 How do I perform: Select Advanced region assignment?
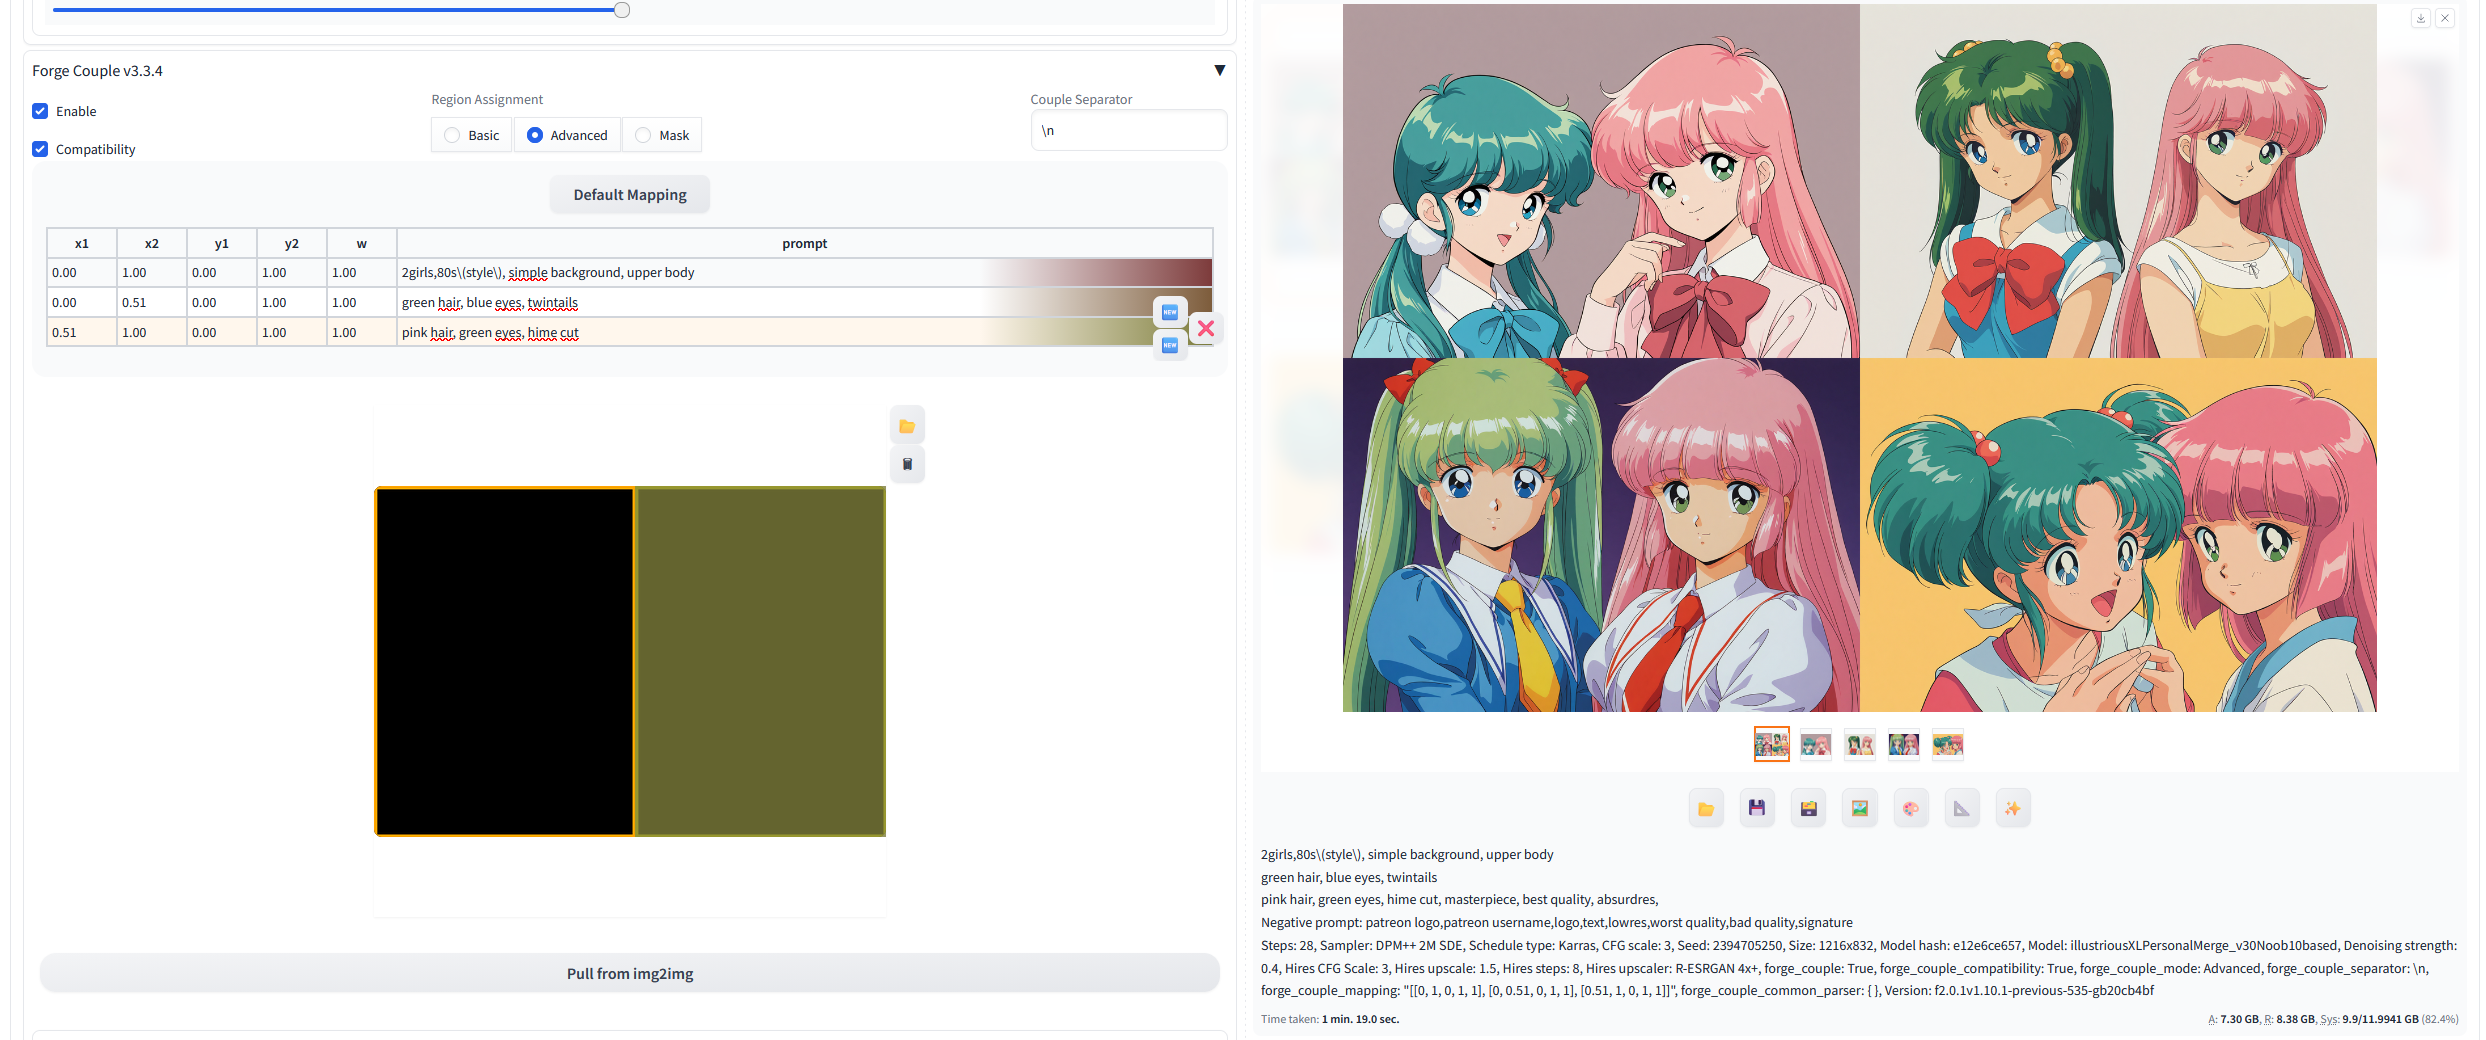pos(567,135)
